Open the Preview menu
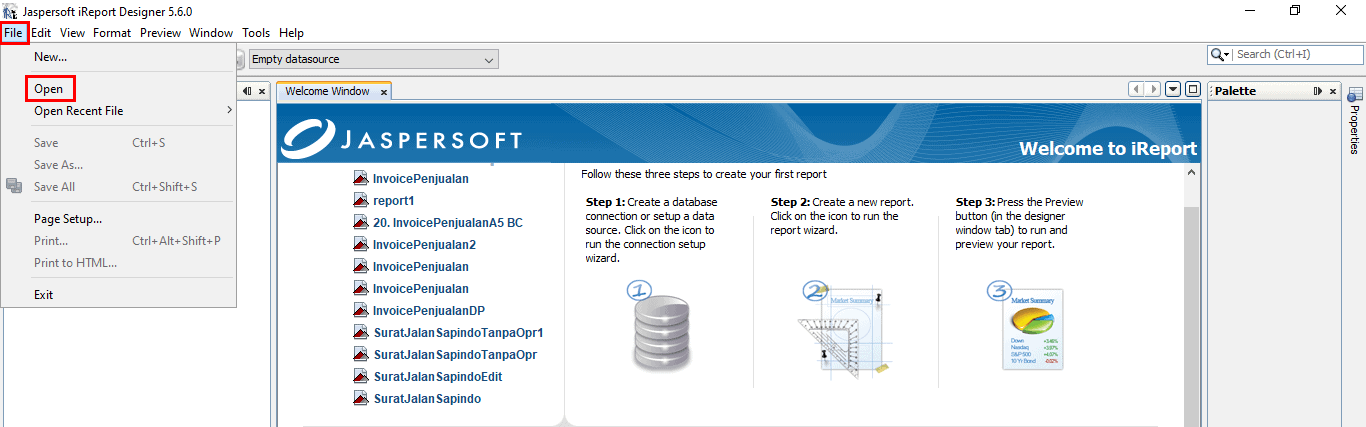This screenshot has height=427, width=1366. click(160, 33)
